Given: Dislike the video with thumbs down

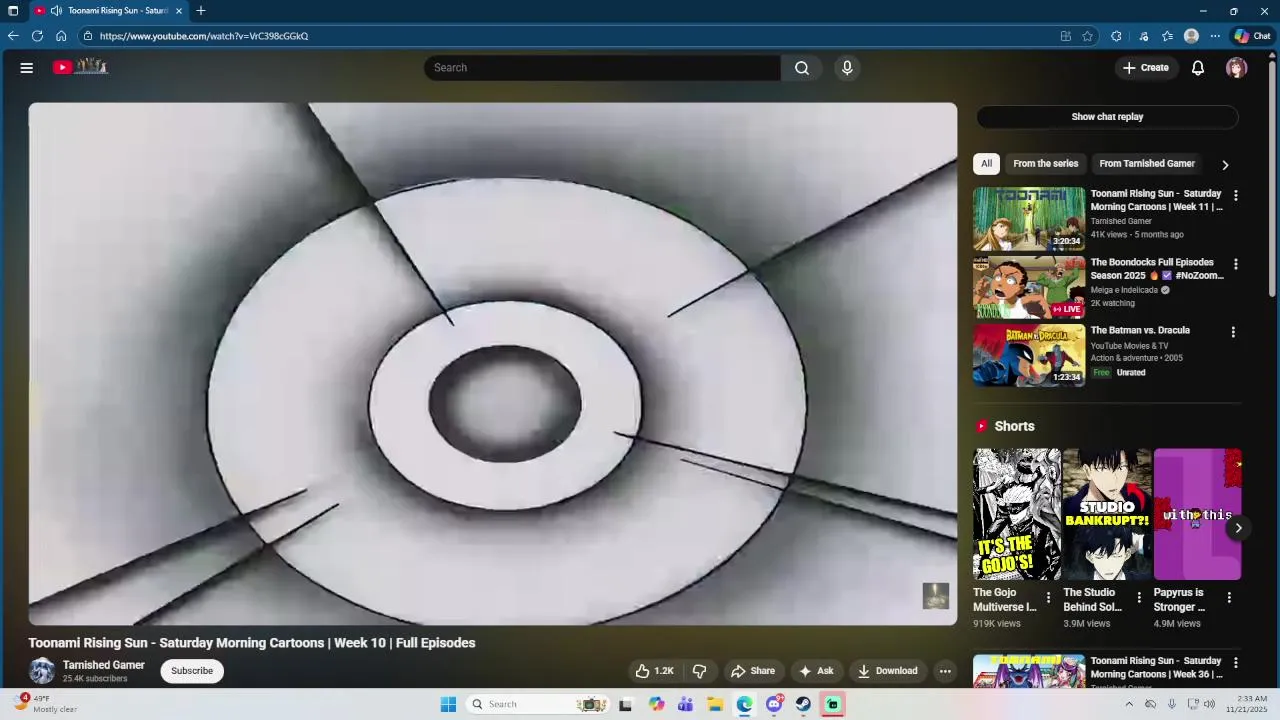Looking at the screenshot, I should click(700, 671).
